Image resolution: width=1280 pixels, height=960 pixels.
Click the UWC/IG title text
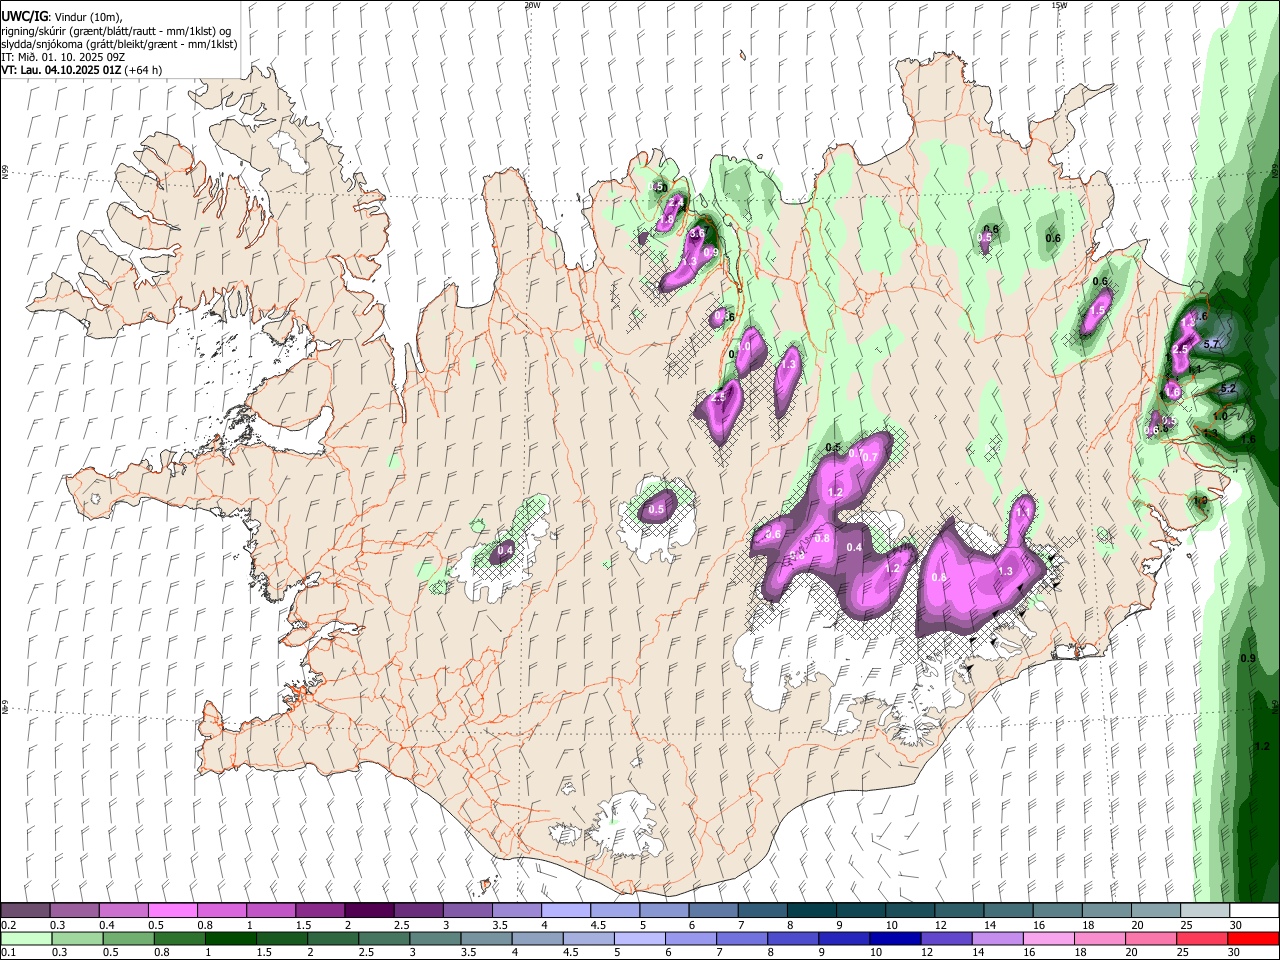[x=24, y=16]
